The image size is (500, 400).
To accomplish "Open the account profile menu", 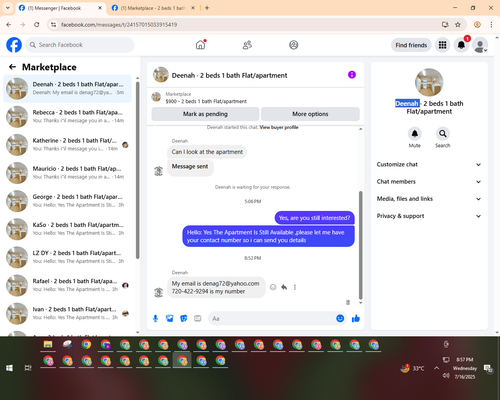I will (480, 45).
